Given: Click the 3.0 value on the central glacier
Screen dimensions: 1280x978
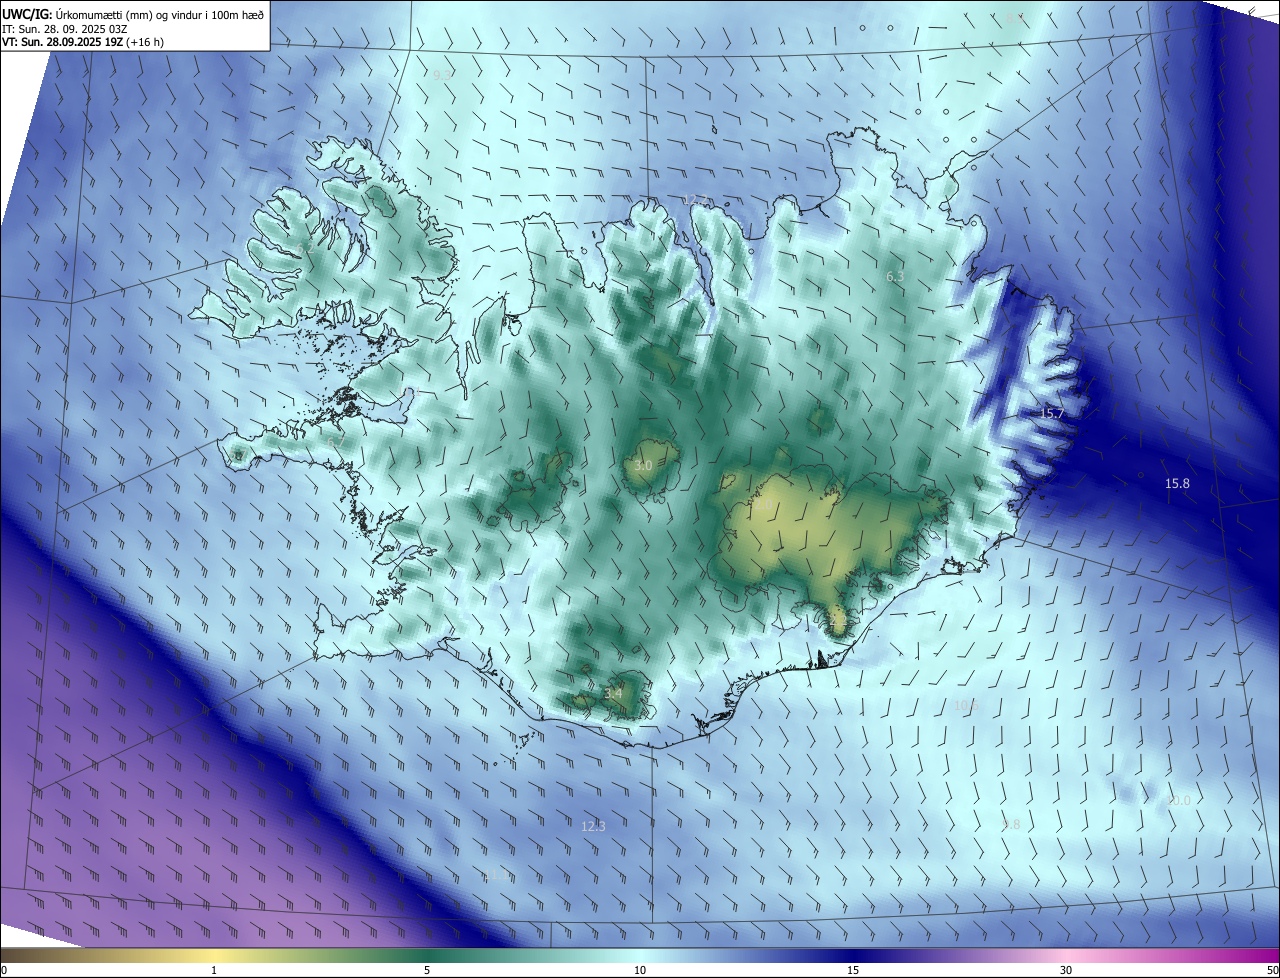Looking at the screenshot, I should (x=643, y=465).
